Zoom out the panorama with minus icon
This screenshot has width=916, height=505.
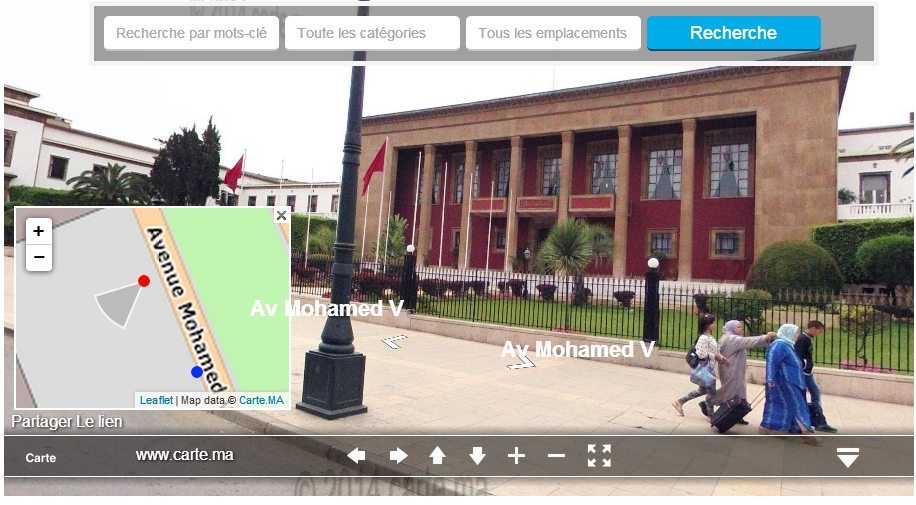pyautogui.click(x=556, y=456)
